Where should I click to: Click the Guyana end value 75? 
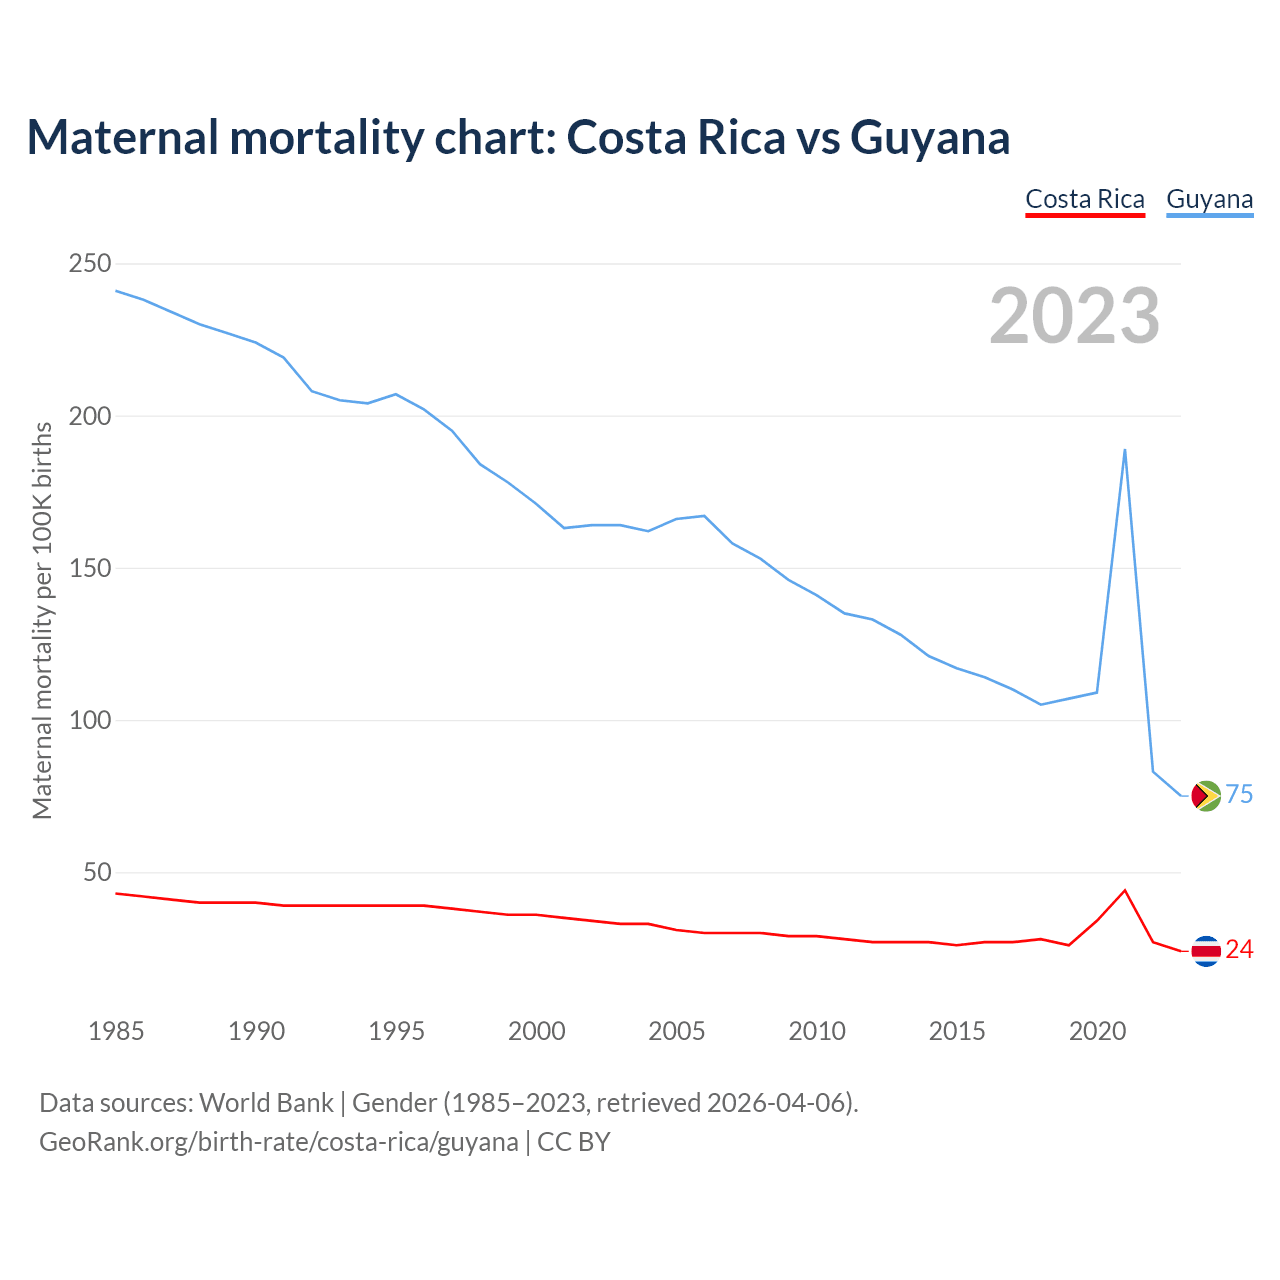(x=1239, y=795)
